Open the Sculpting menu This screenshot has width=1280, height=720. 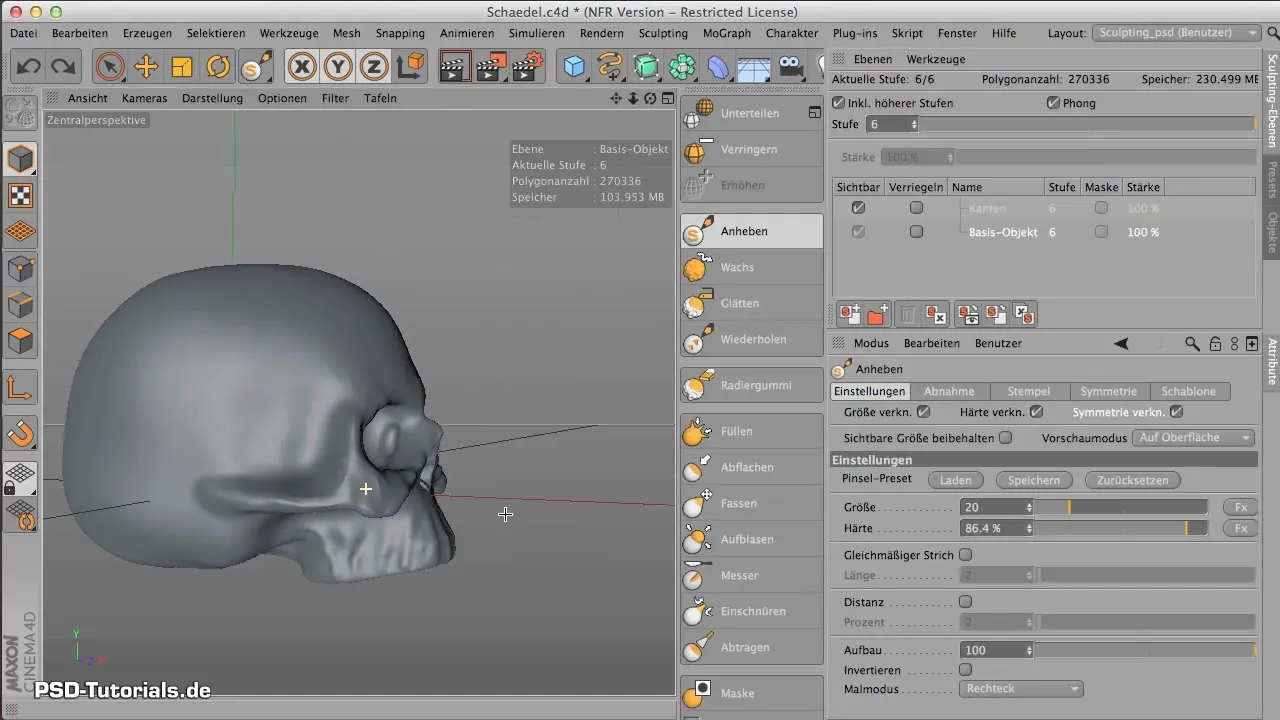click(663, 33)
